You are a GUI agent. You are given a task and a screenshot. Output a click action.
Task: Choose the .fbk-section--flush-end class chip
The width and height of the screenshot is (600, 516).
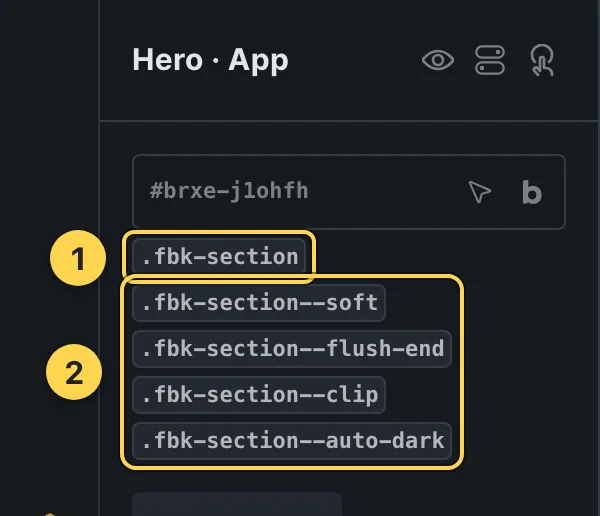point(292,349)
